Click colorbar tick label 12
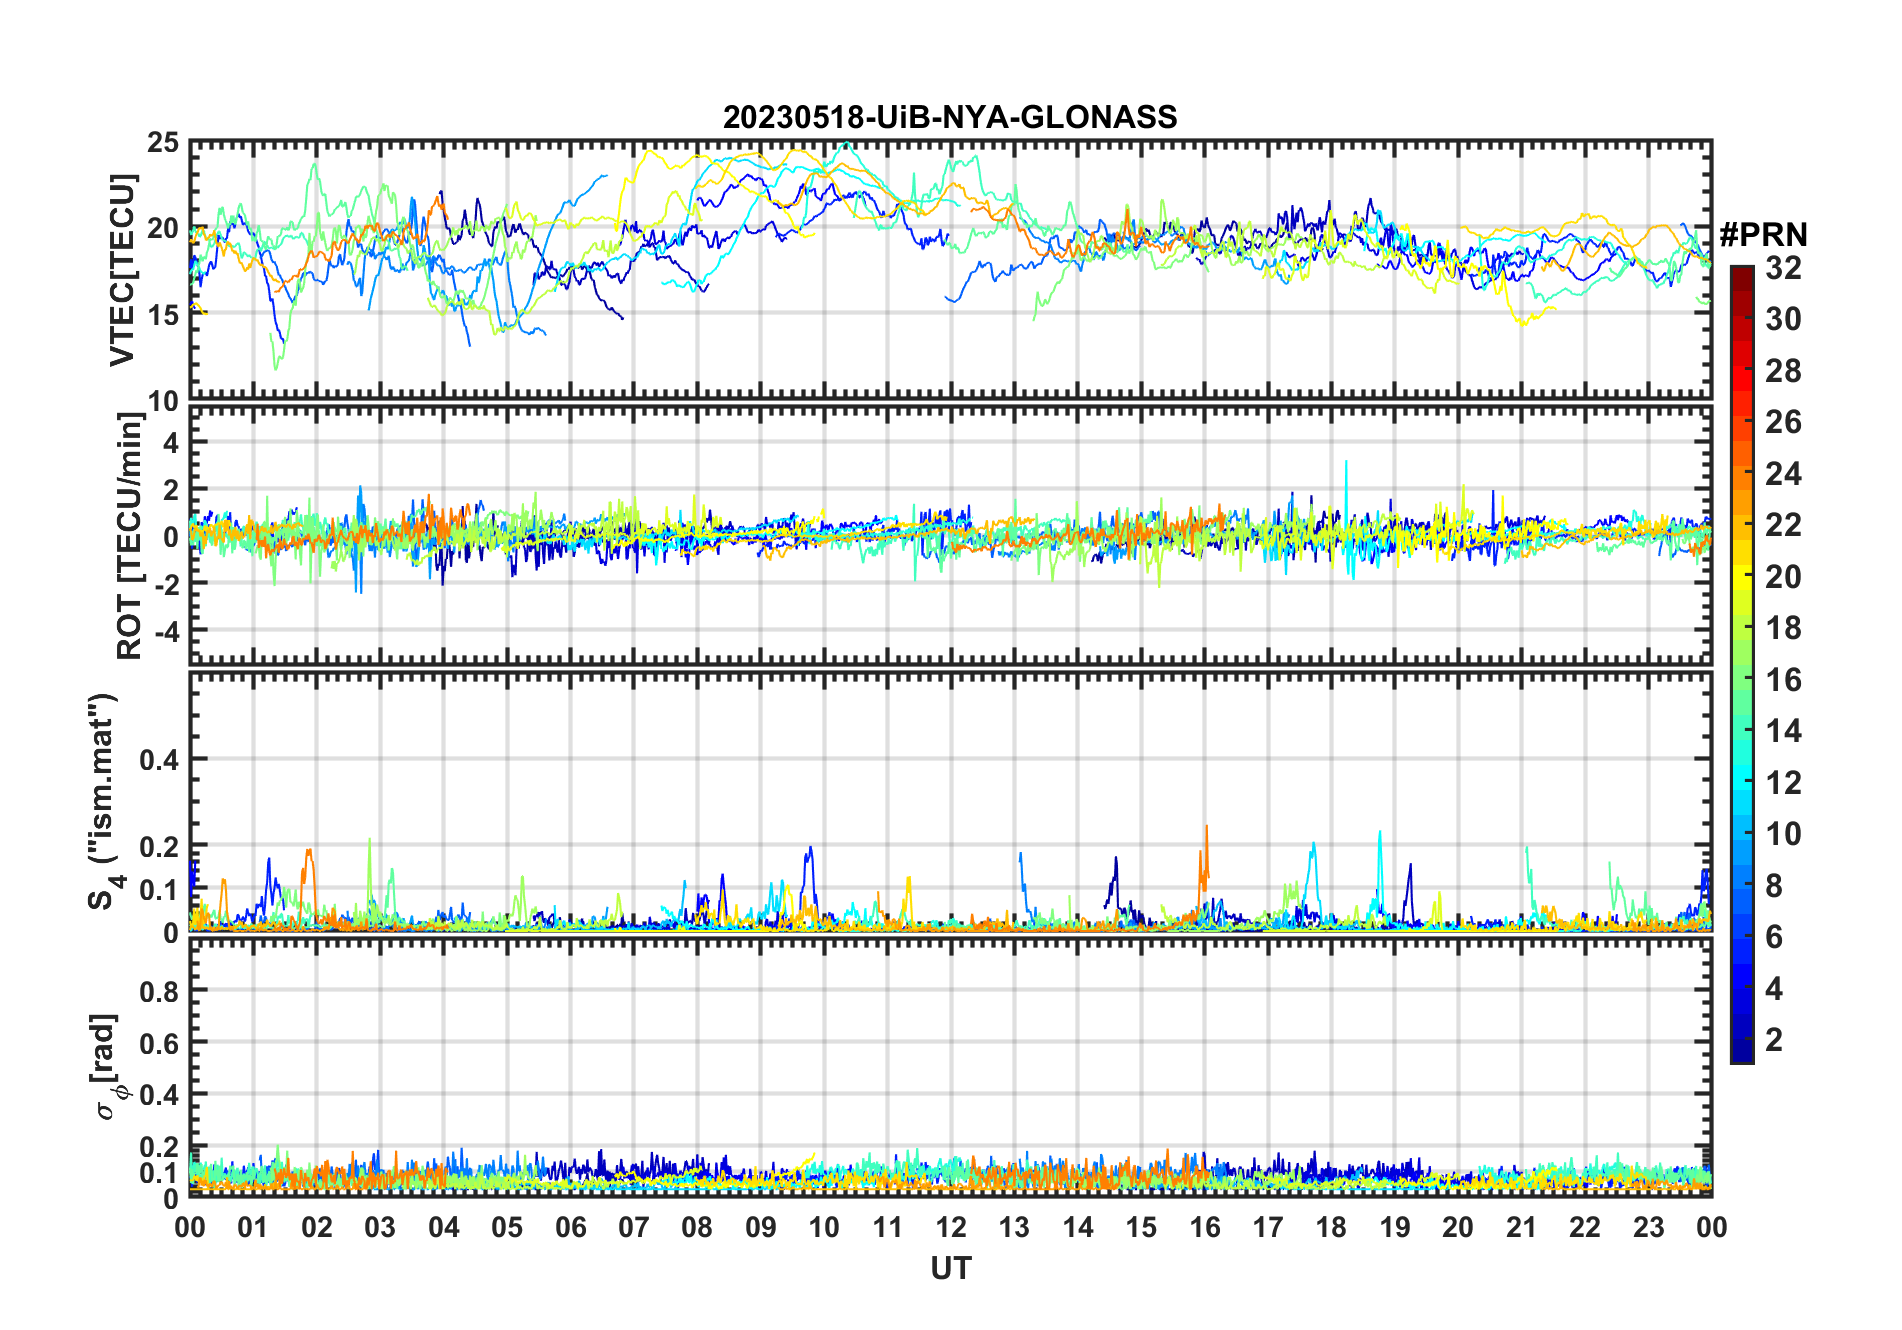This screenshot has height=1330, width=1902. [1783, 783]
